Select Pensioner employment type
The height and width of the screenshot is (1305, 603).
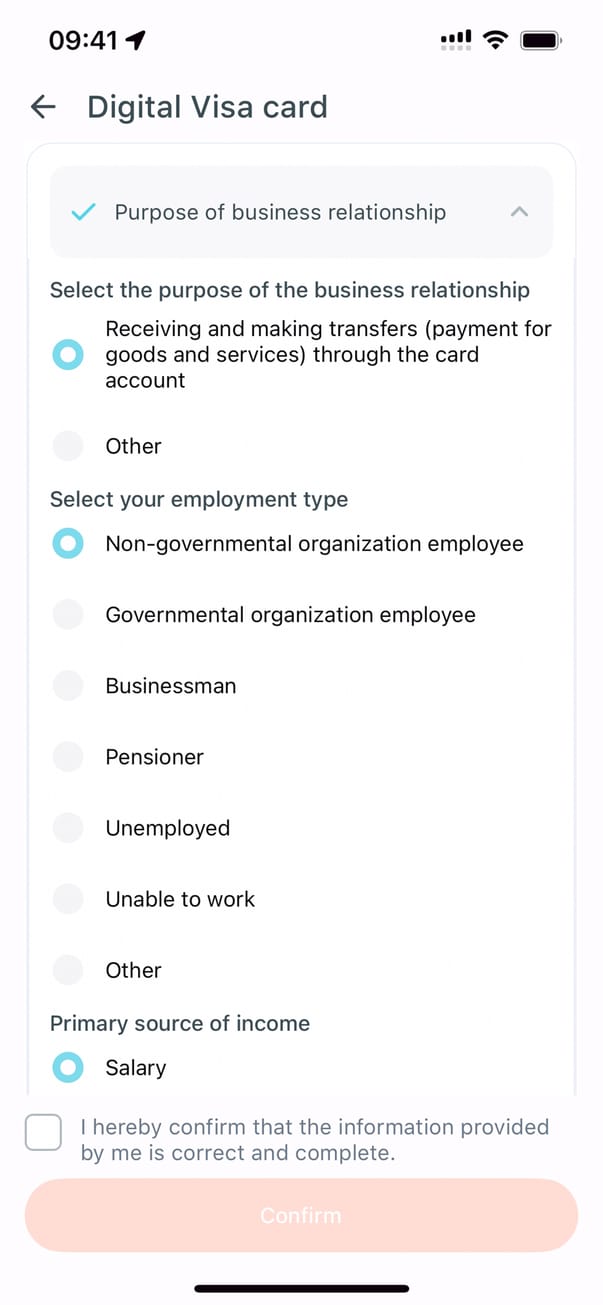68,757
